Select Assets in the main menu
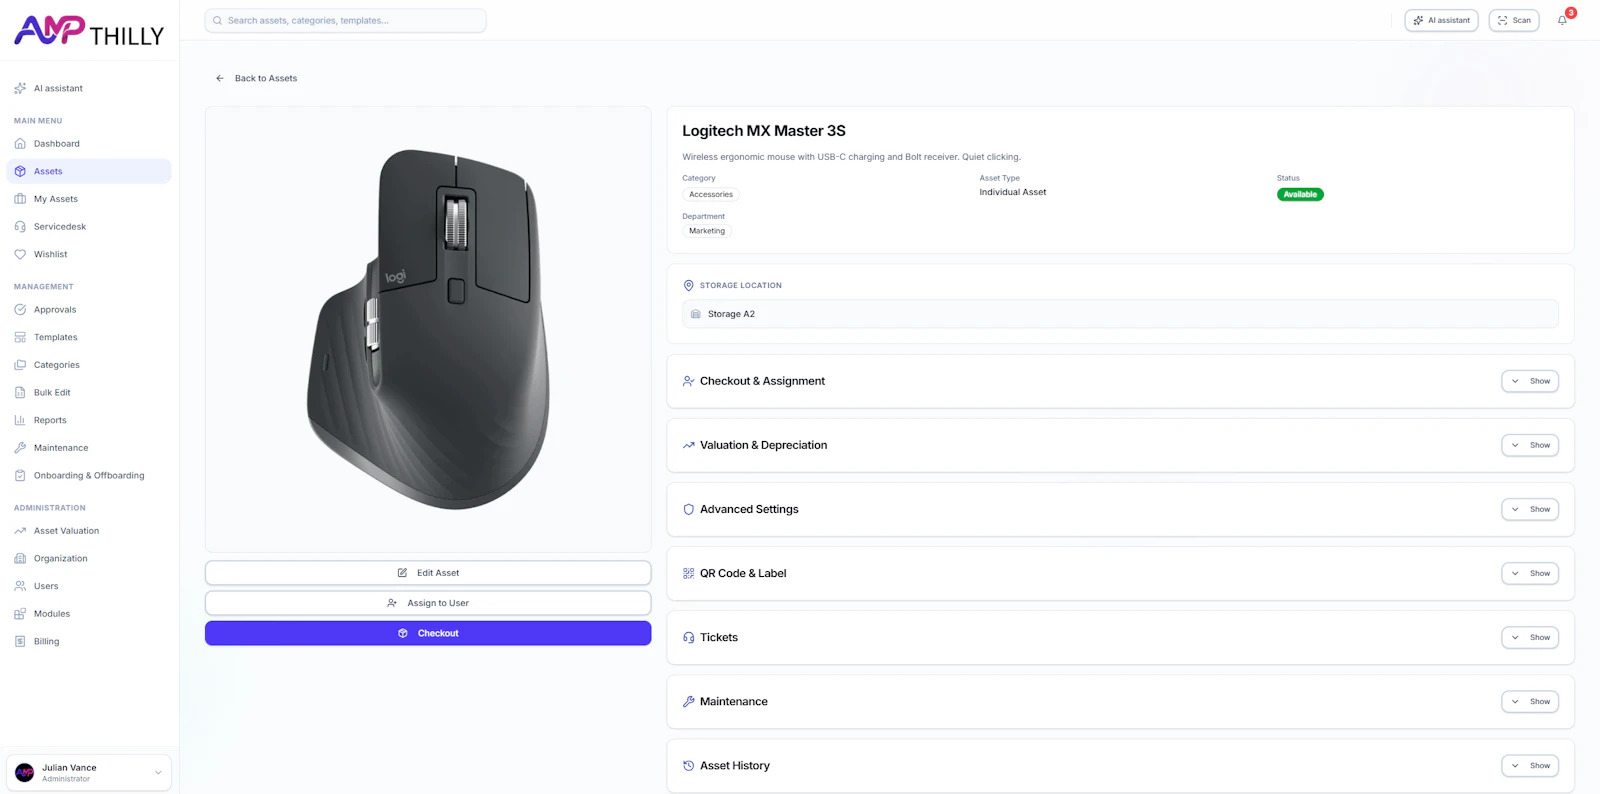The image size is (1600, 794). click(89, 171)
